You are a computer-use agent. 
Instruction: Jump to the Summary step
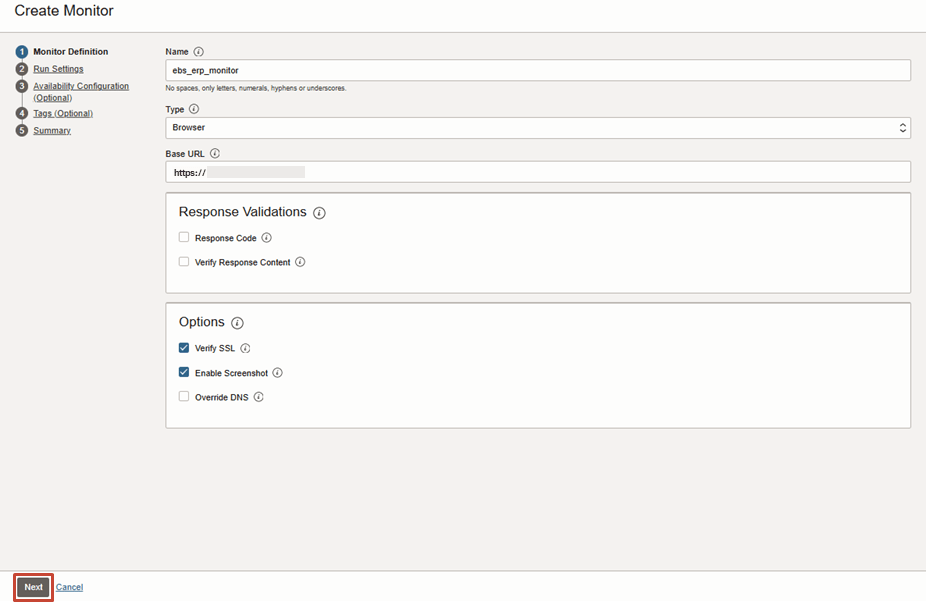coord(52,131)
